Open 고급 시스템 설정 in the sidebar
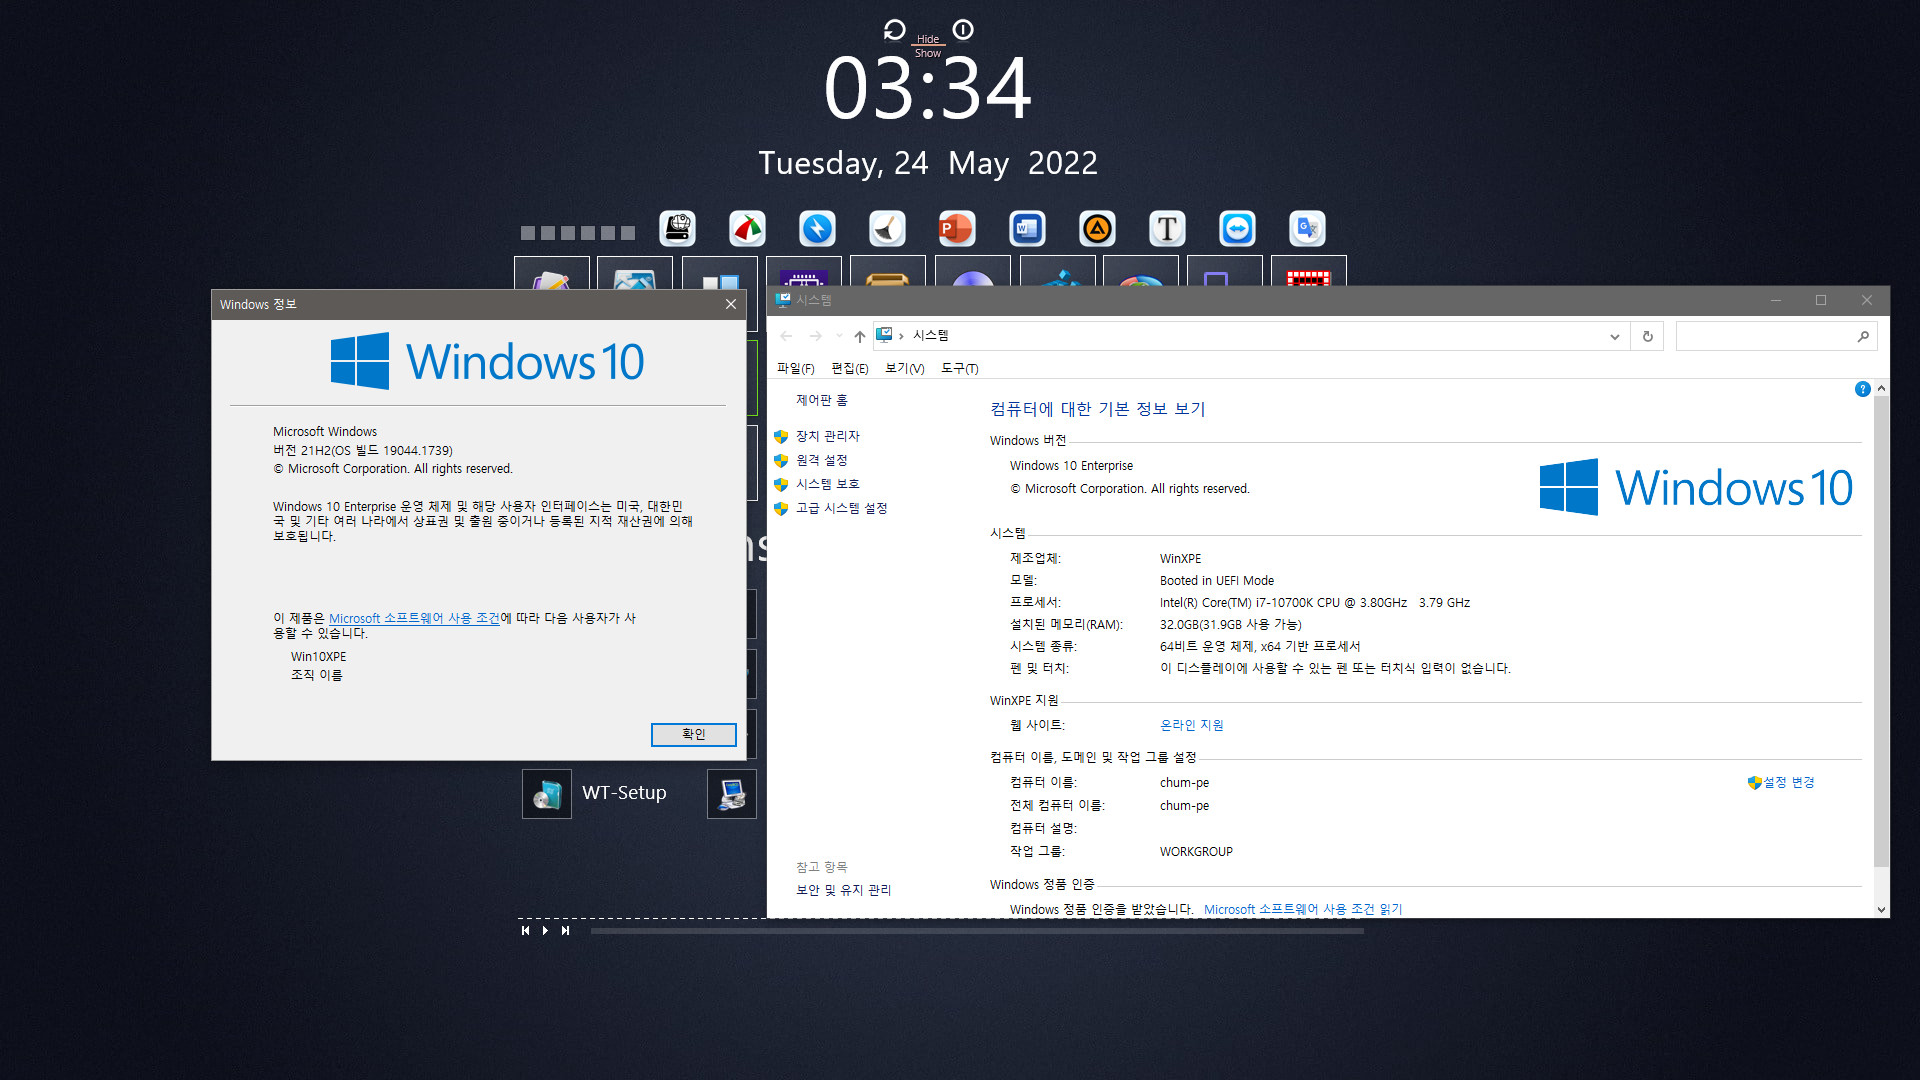1920x1080 pixels. [842, 508]
